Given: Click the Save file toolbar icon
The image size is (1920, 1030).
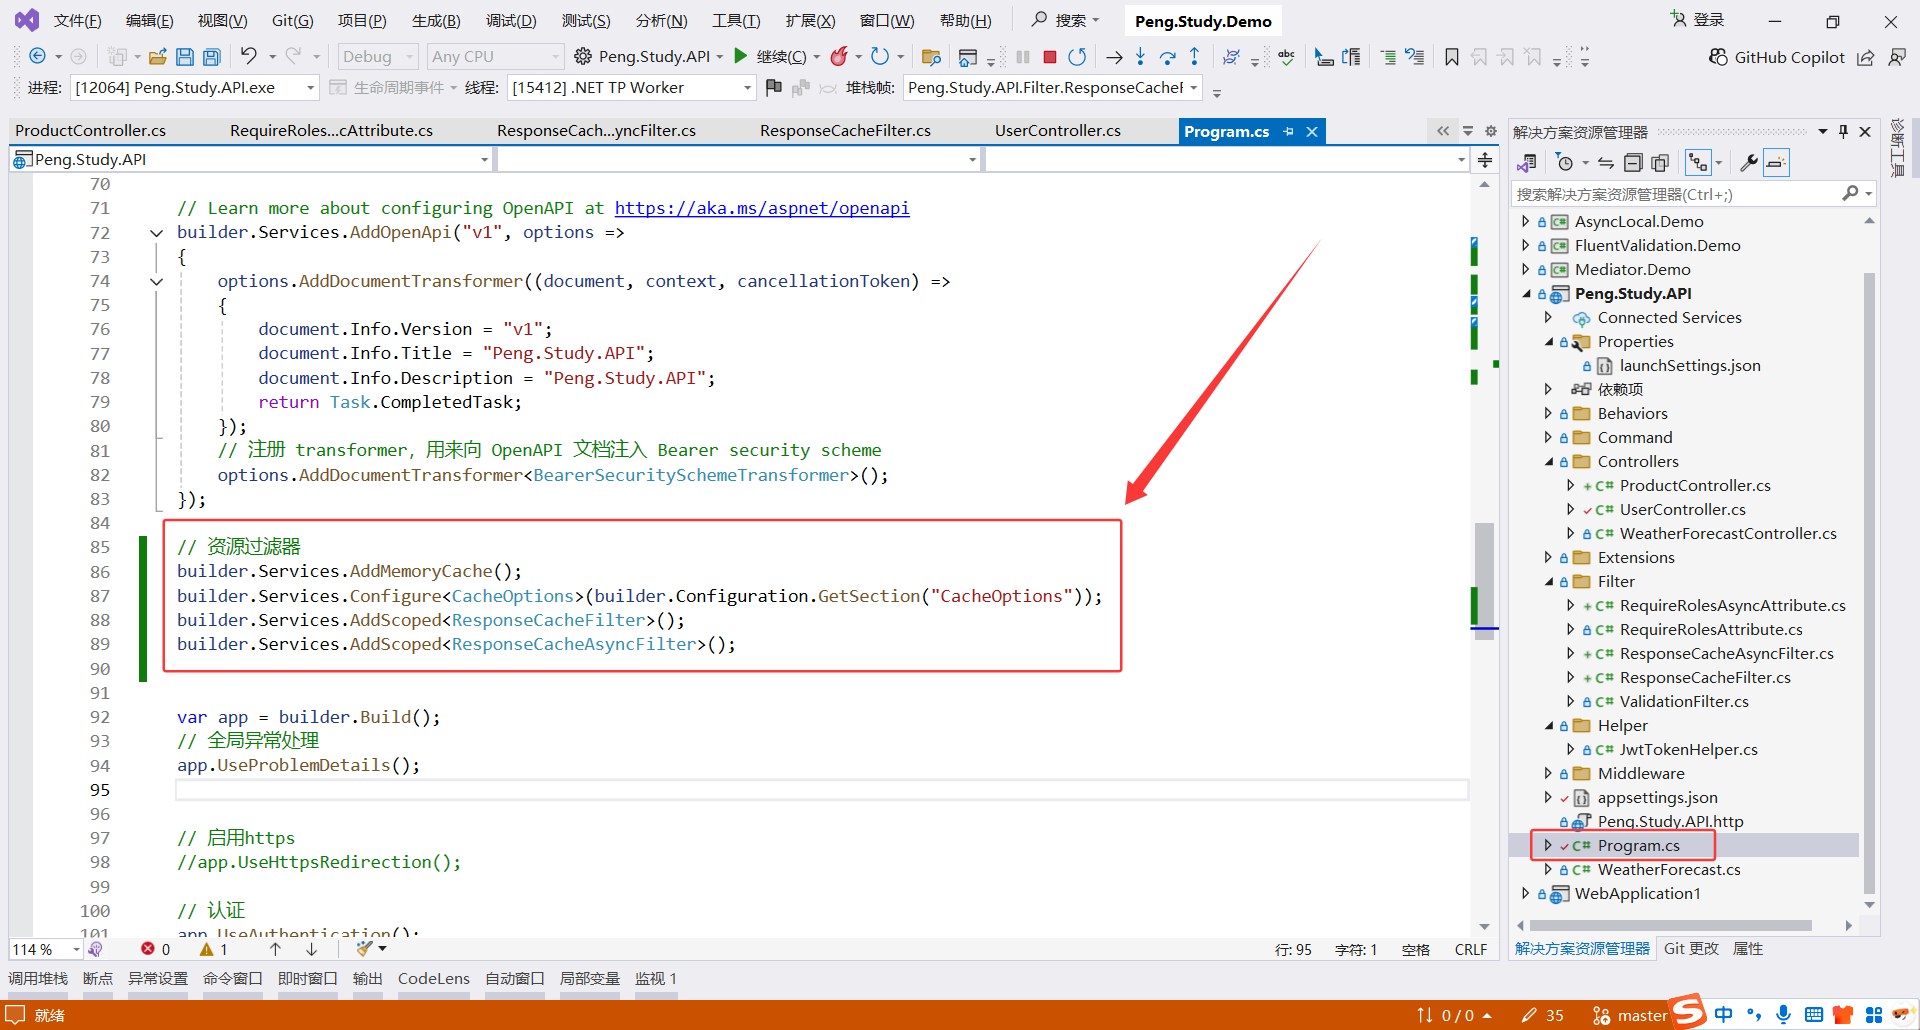Looking at the screenshot, I should pyautogui.click(x=185, y=57).
